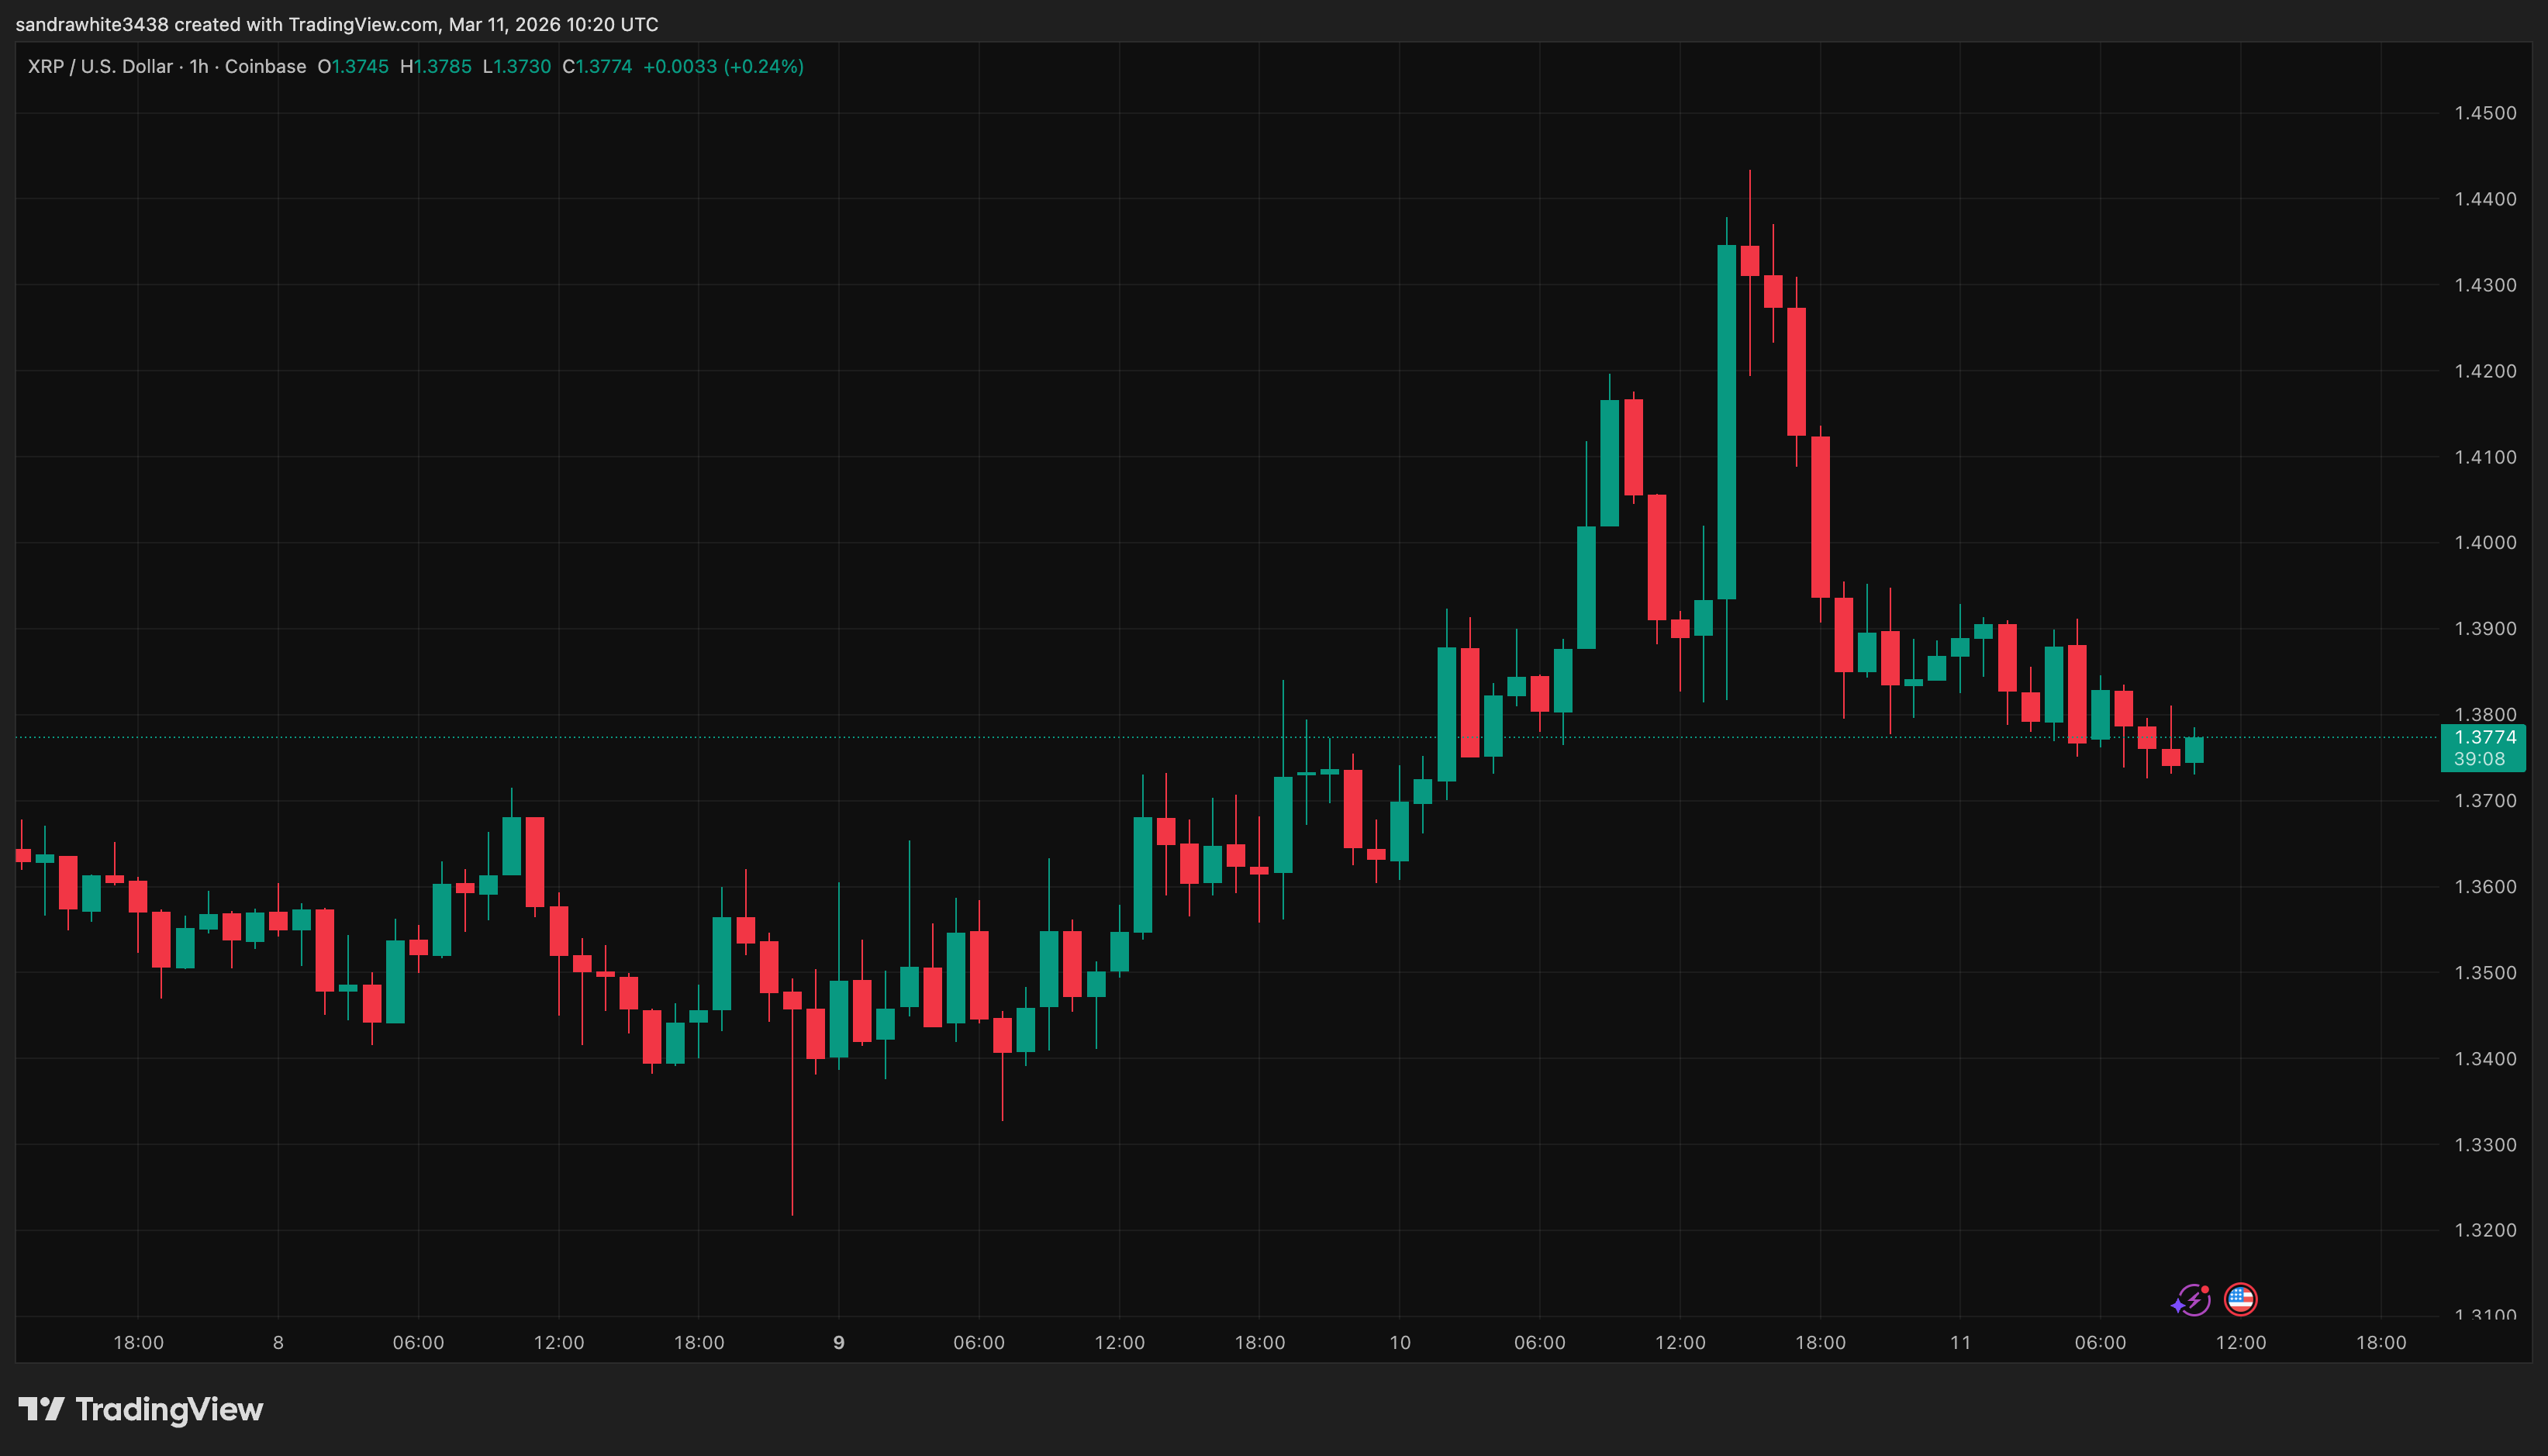This screenshot has height=1456, width=2548.
Task: Click the US flag economic events icon
Action: [2241, 1299]
